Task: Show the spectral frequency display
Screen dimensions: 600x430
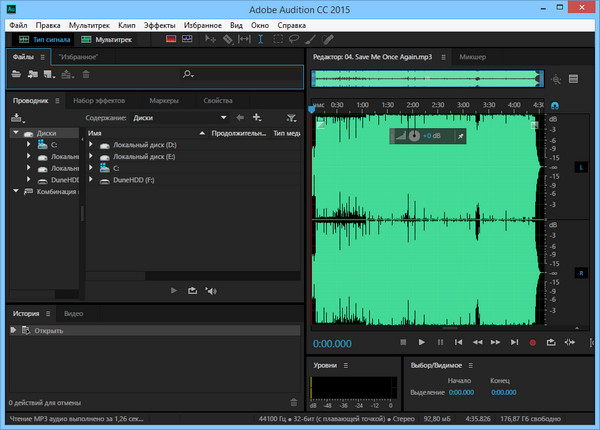Action: tap(171, 39)
